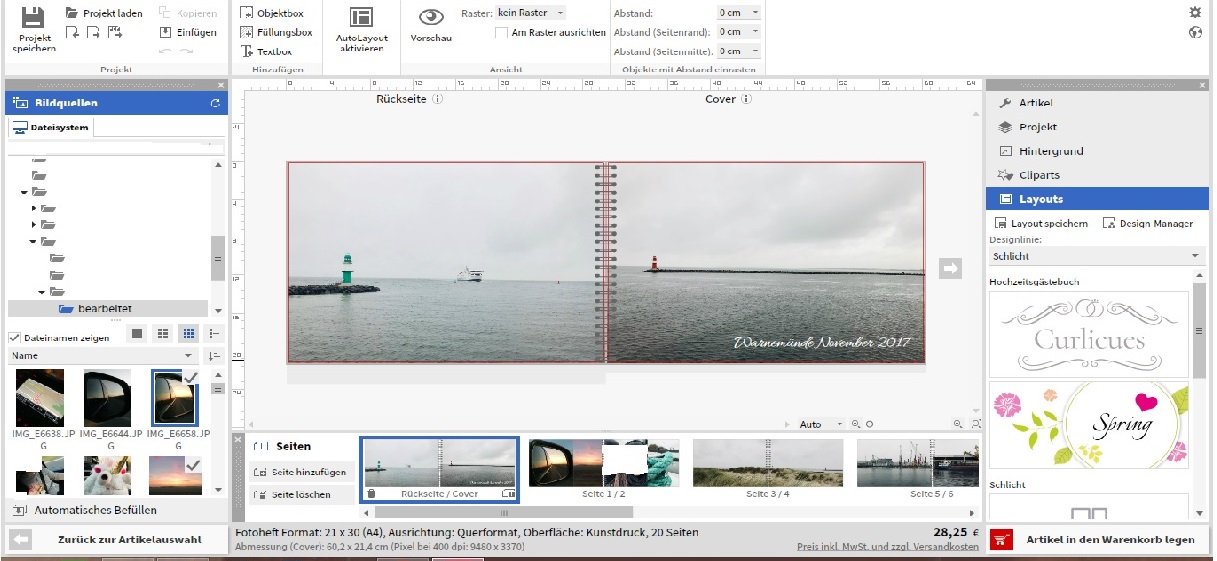Select thumbnail IMG_E6644.JPG
The width and height of the screenshot is (1217, 561).
click(x=106, y=398)
